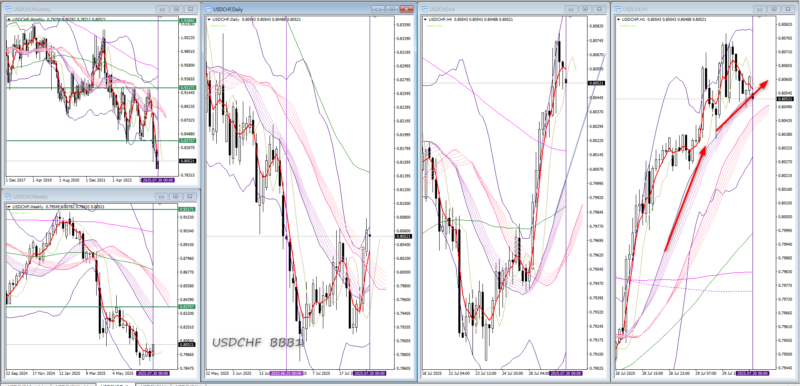Image resolution: width=800 pixels, height=386 pixels.
Task: Click the USDCHF,Daily window chart icon
Action: (x=208, y=9)
